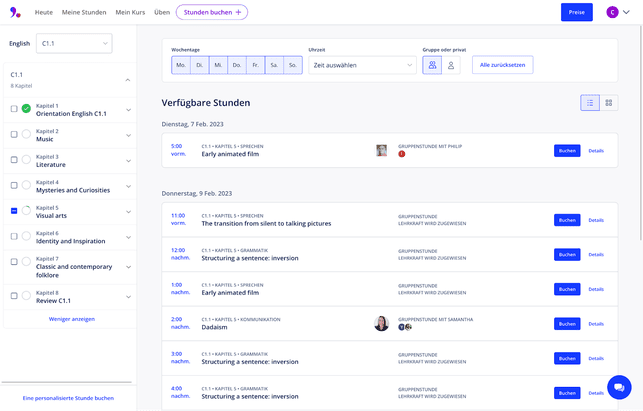Uncheck the Kapitel 5 Visual arts checkbox
The height and width of the screenshot is (411, 643).
(14, 211)
